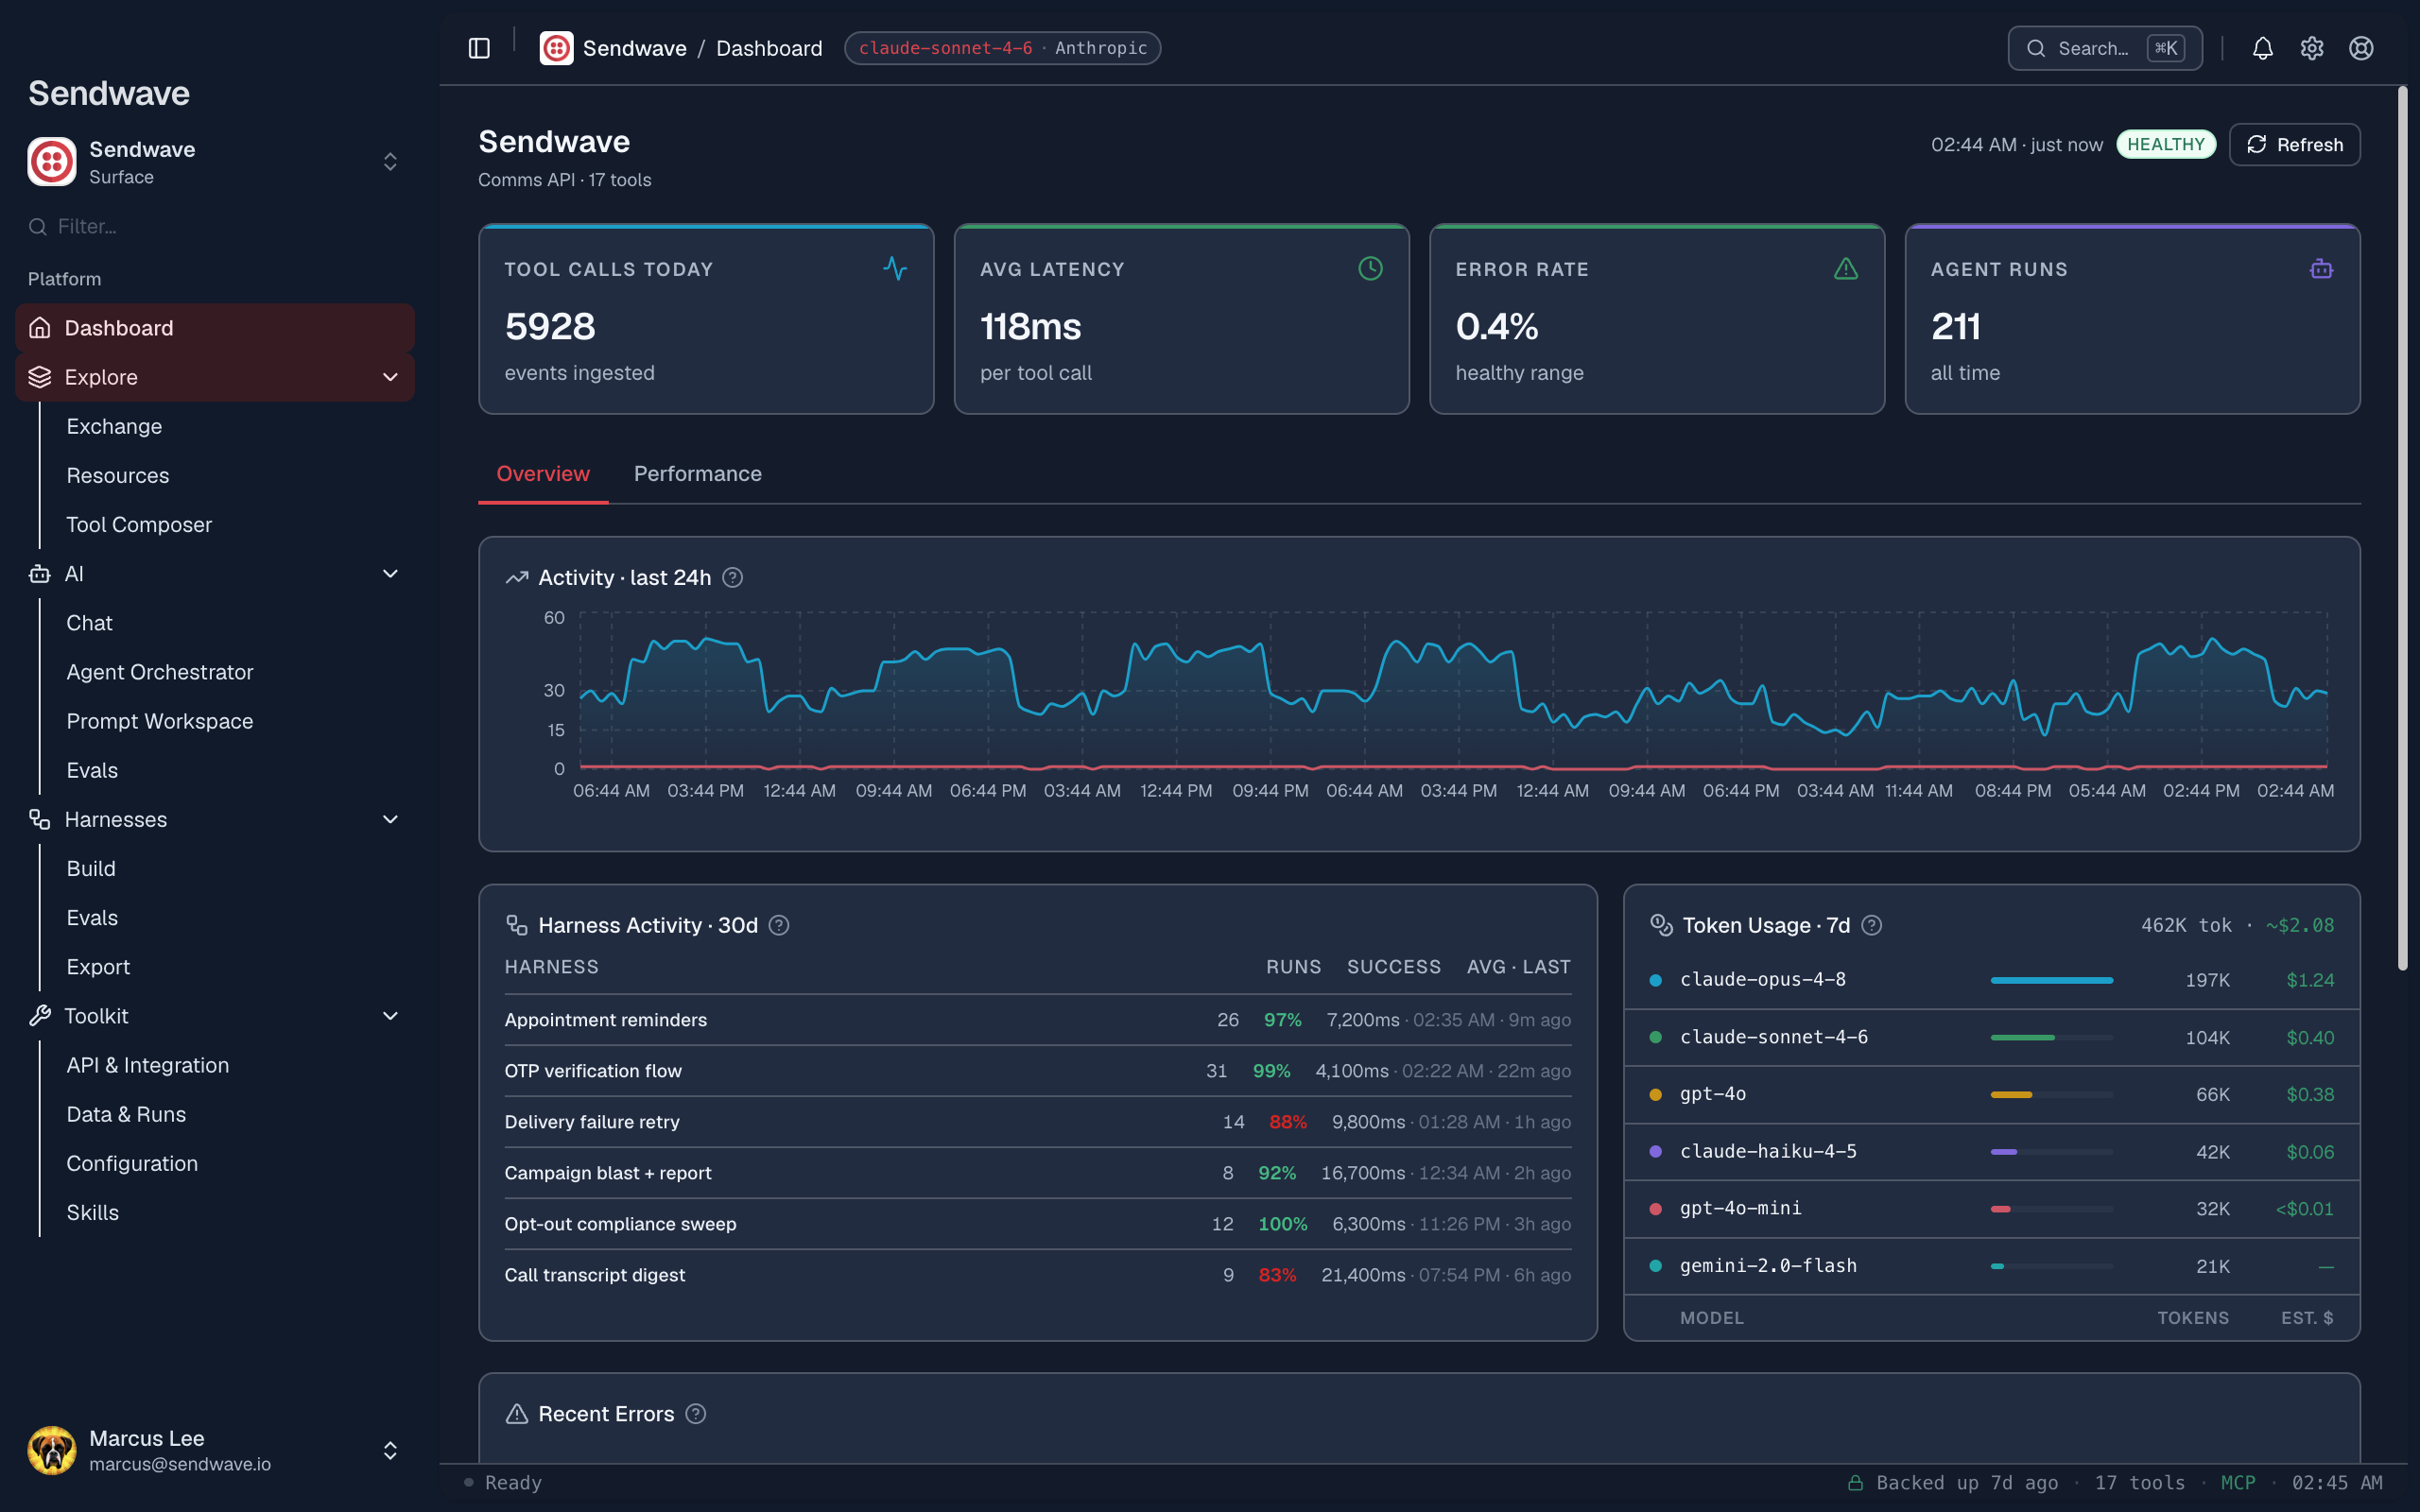Click Marcus Lee's avatar
This screenshot has width=2420, height=1512.
52,1450
